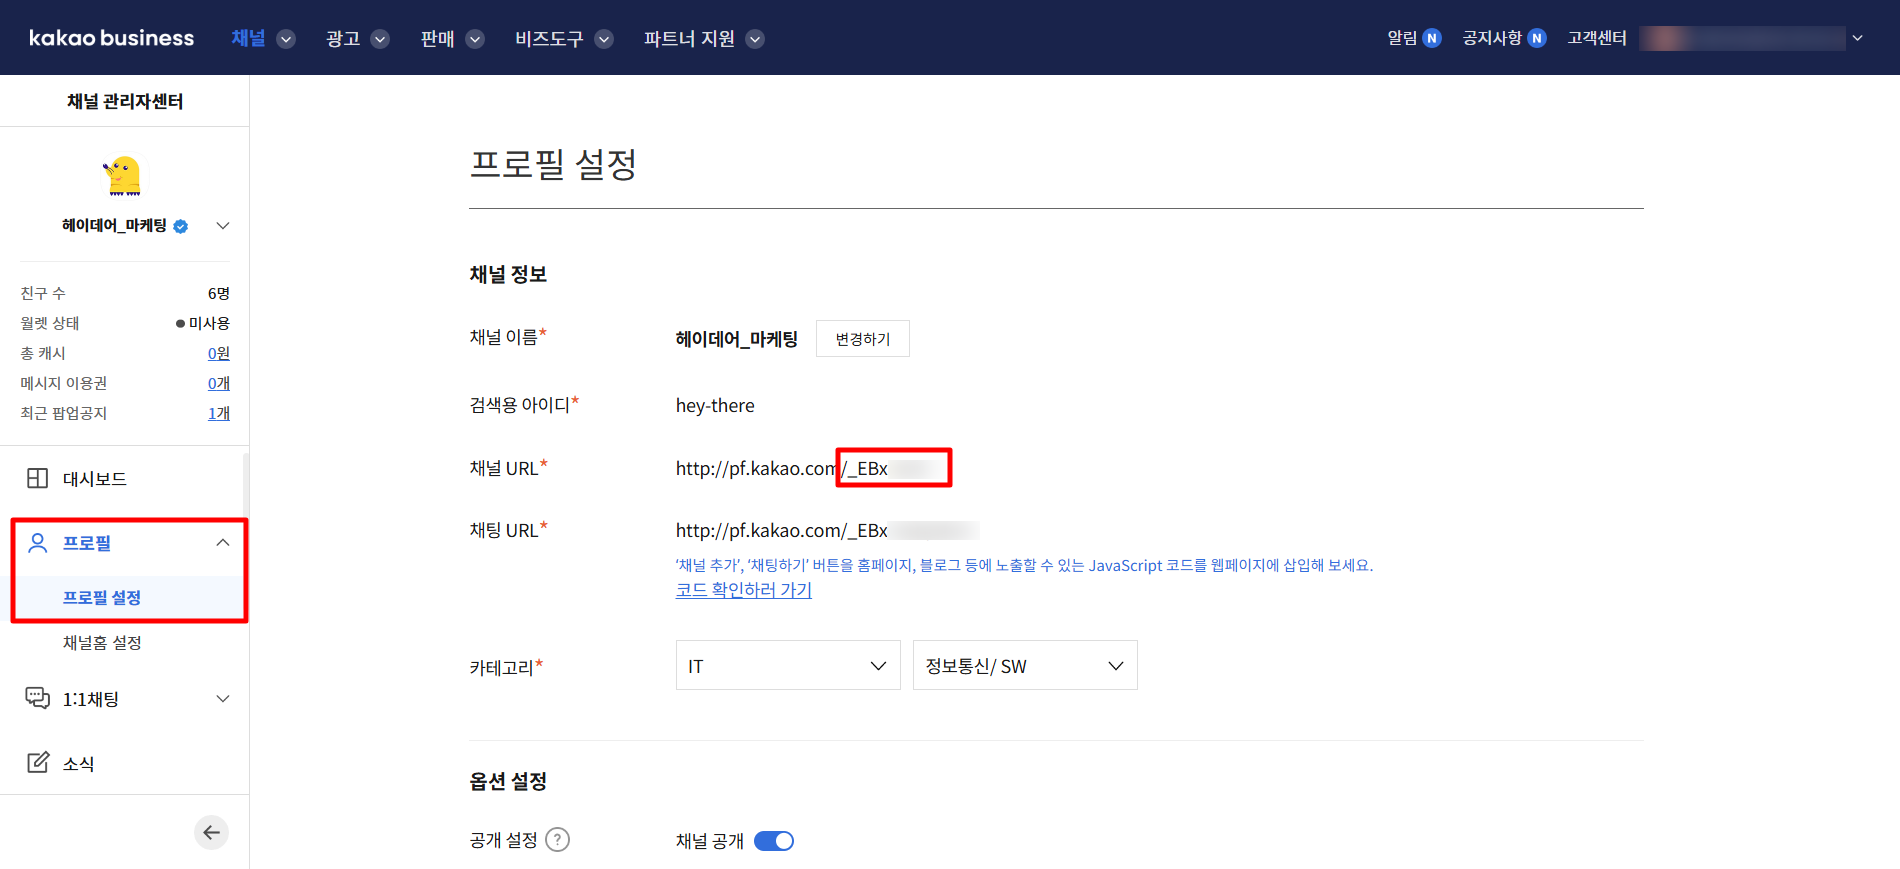Open 코드 확인하러 가기 link
Image resolution: width=1900 pixels, height=869 pixels.
click(744, 590)
